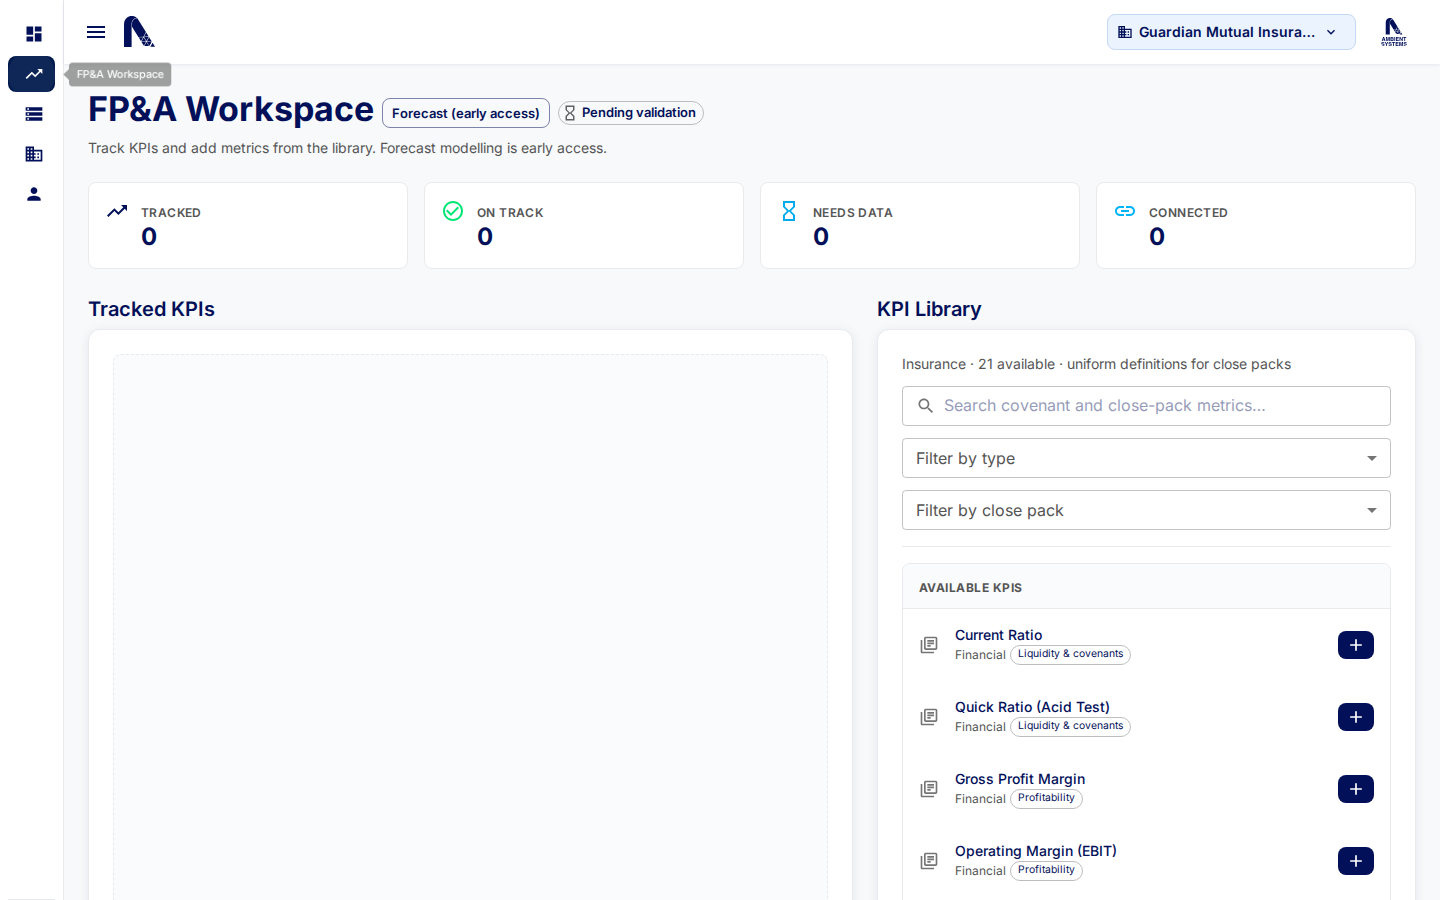
Task: Click the hourglass icon in Pending validation chip
Action: click(570, 113)
